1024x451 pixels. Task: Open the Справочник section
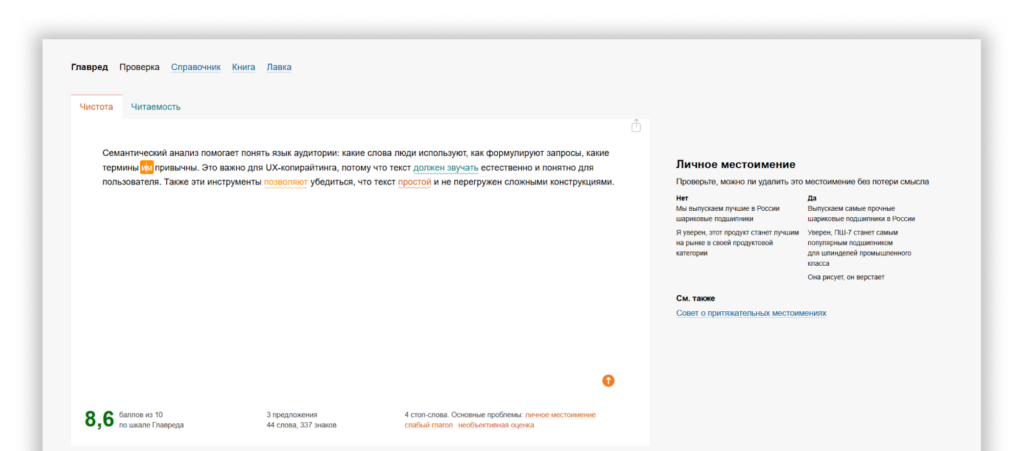pos(195,67)
